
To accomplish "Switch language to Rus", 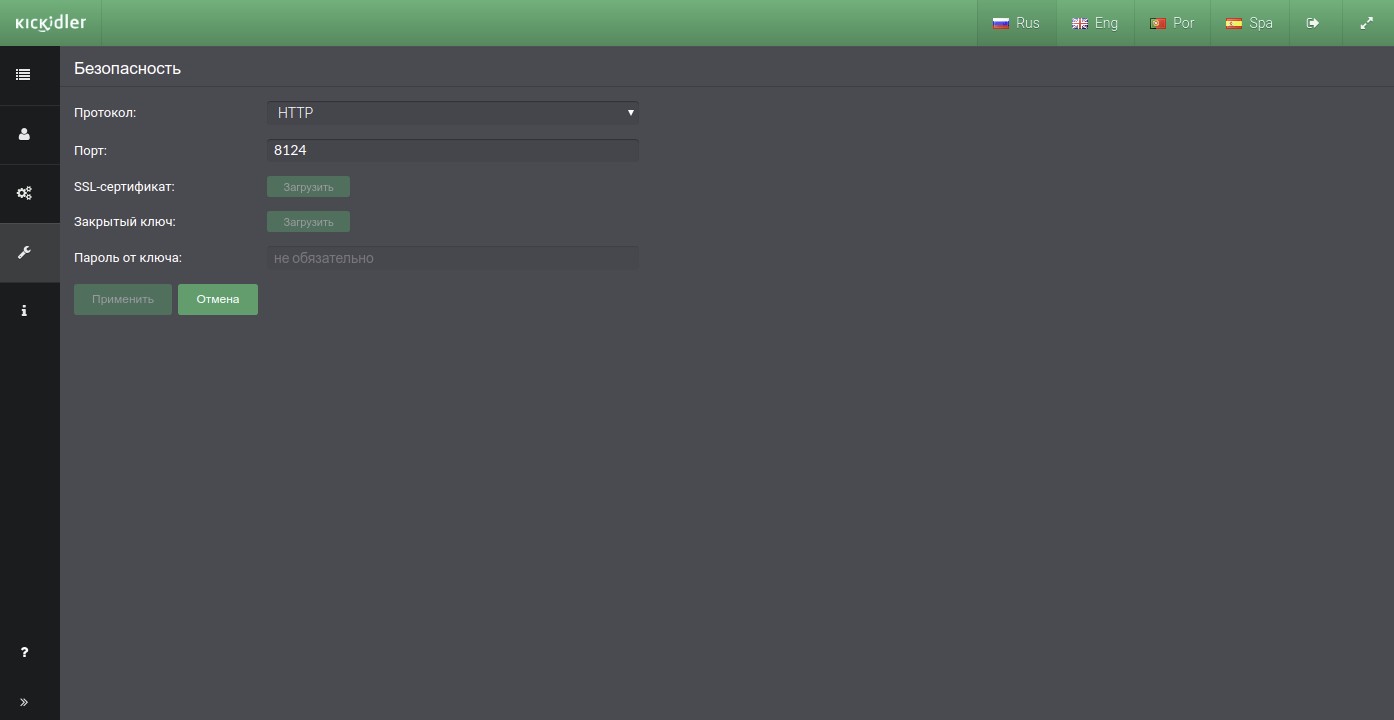I will [1016, 23].
